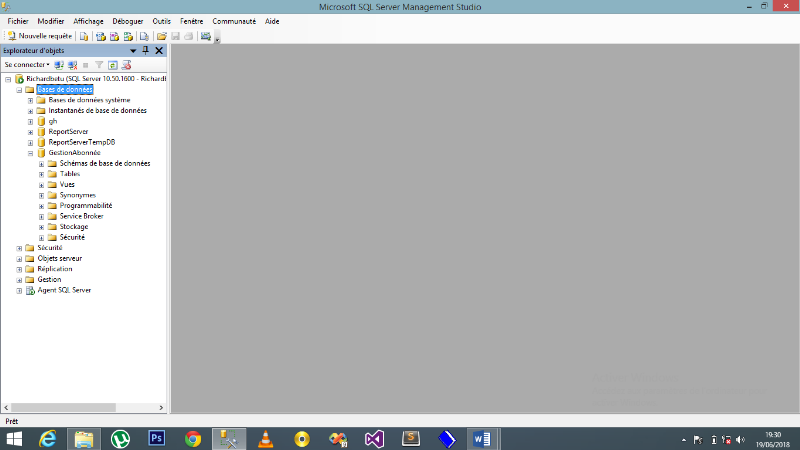
Task: Select the Schémas de base de données item
Action: (105, 163)
